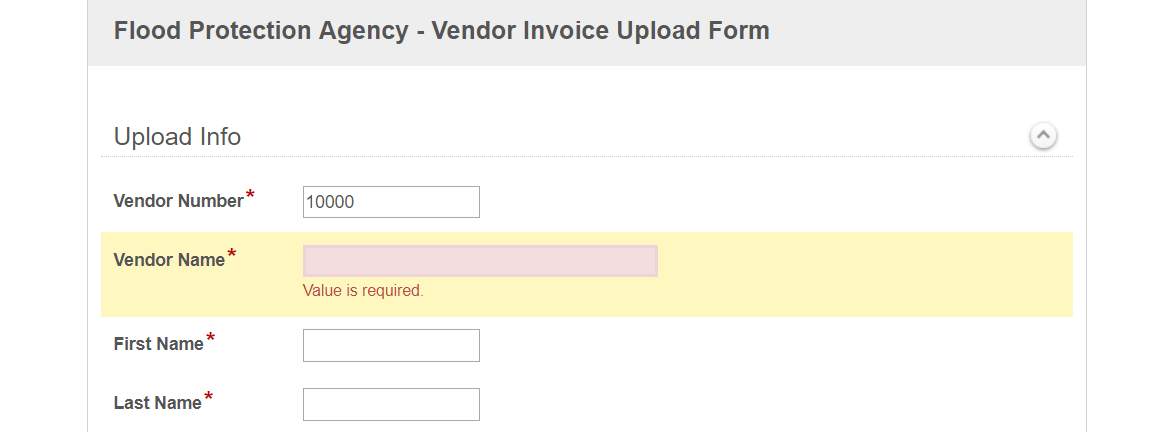Click the Upload Info section heading
This screenshot has height=432, width=1165.
tap(178, 137)
